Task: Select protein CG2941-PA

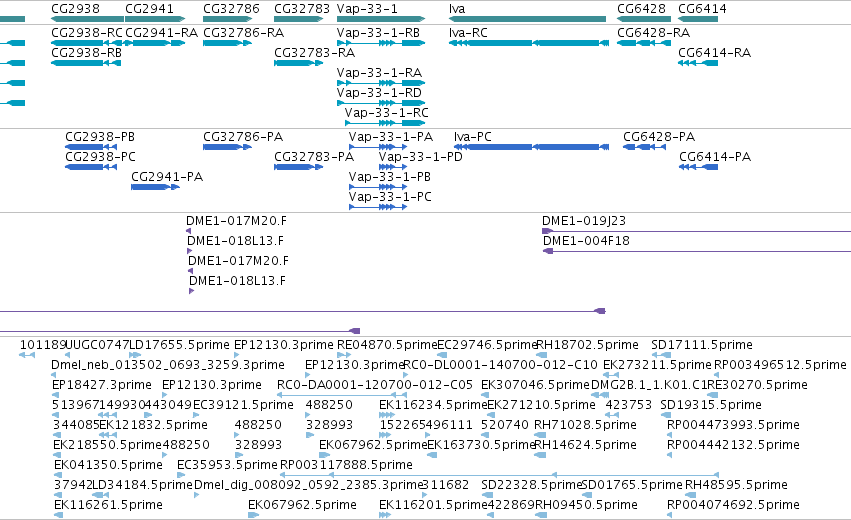Action: [155, 187]
